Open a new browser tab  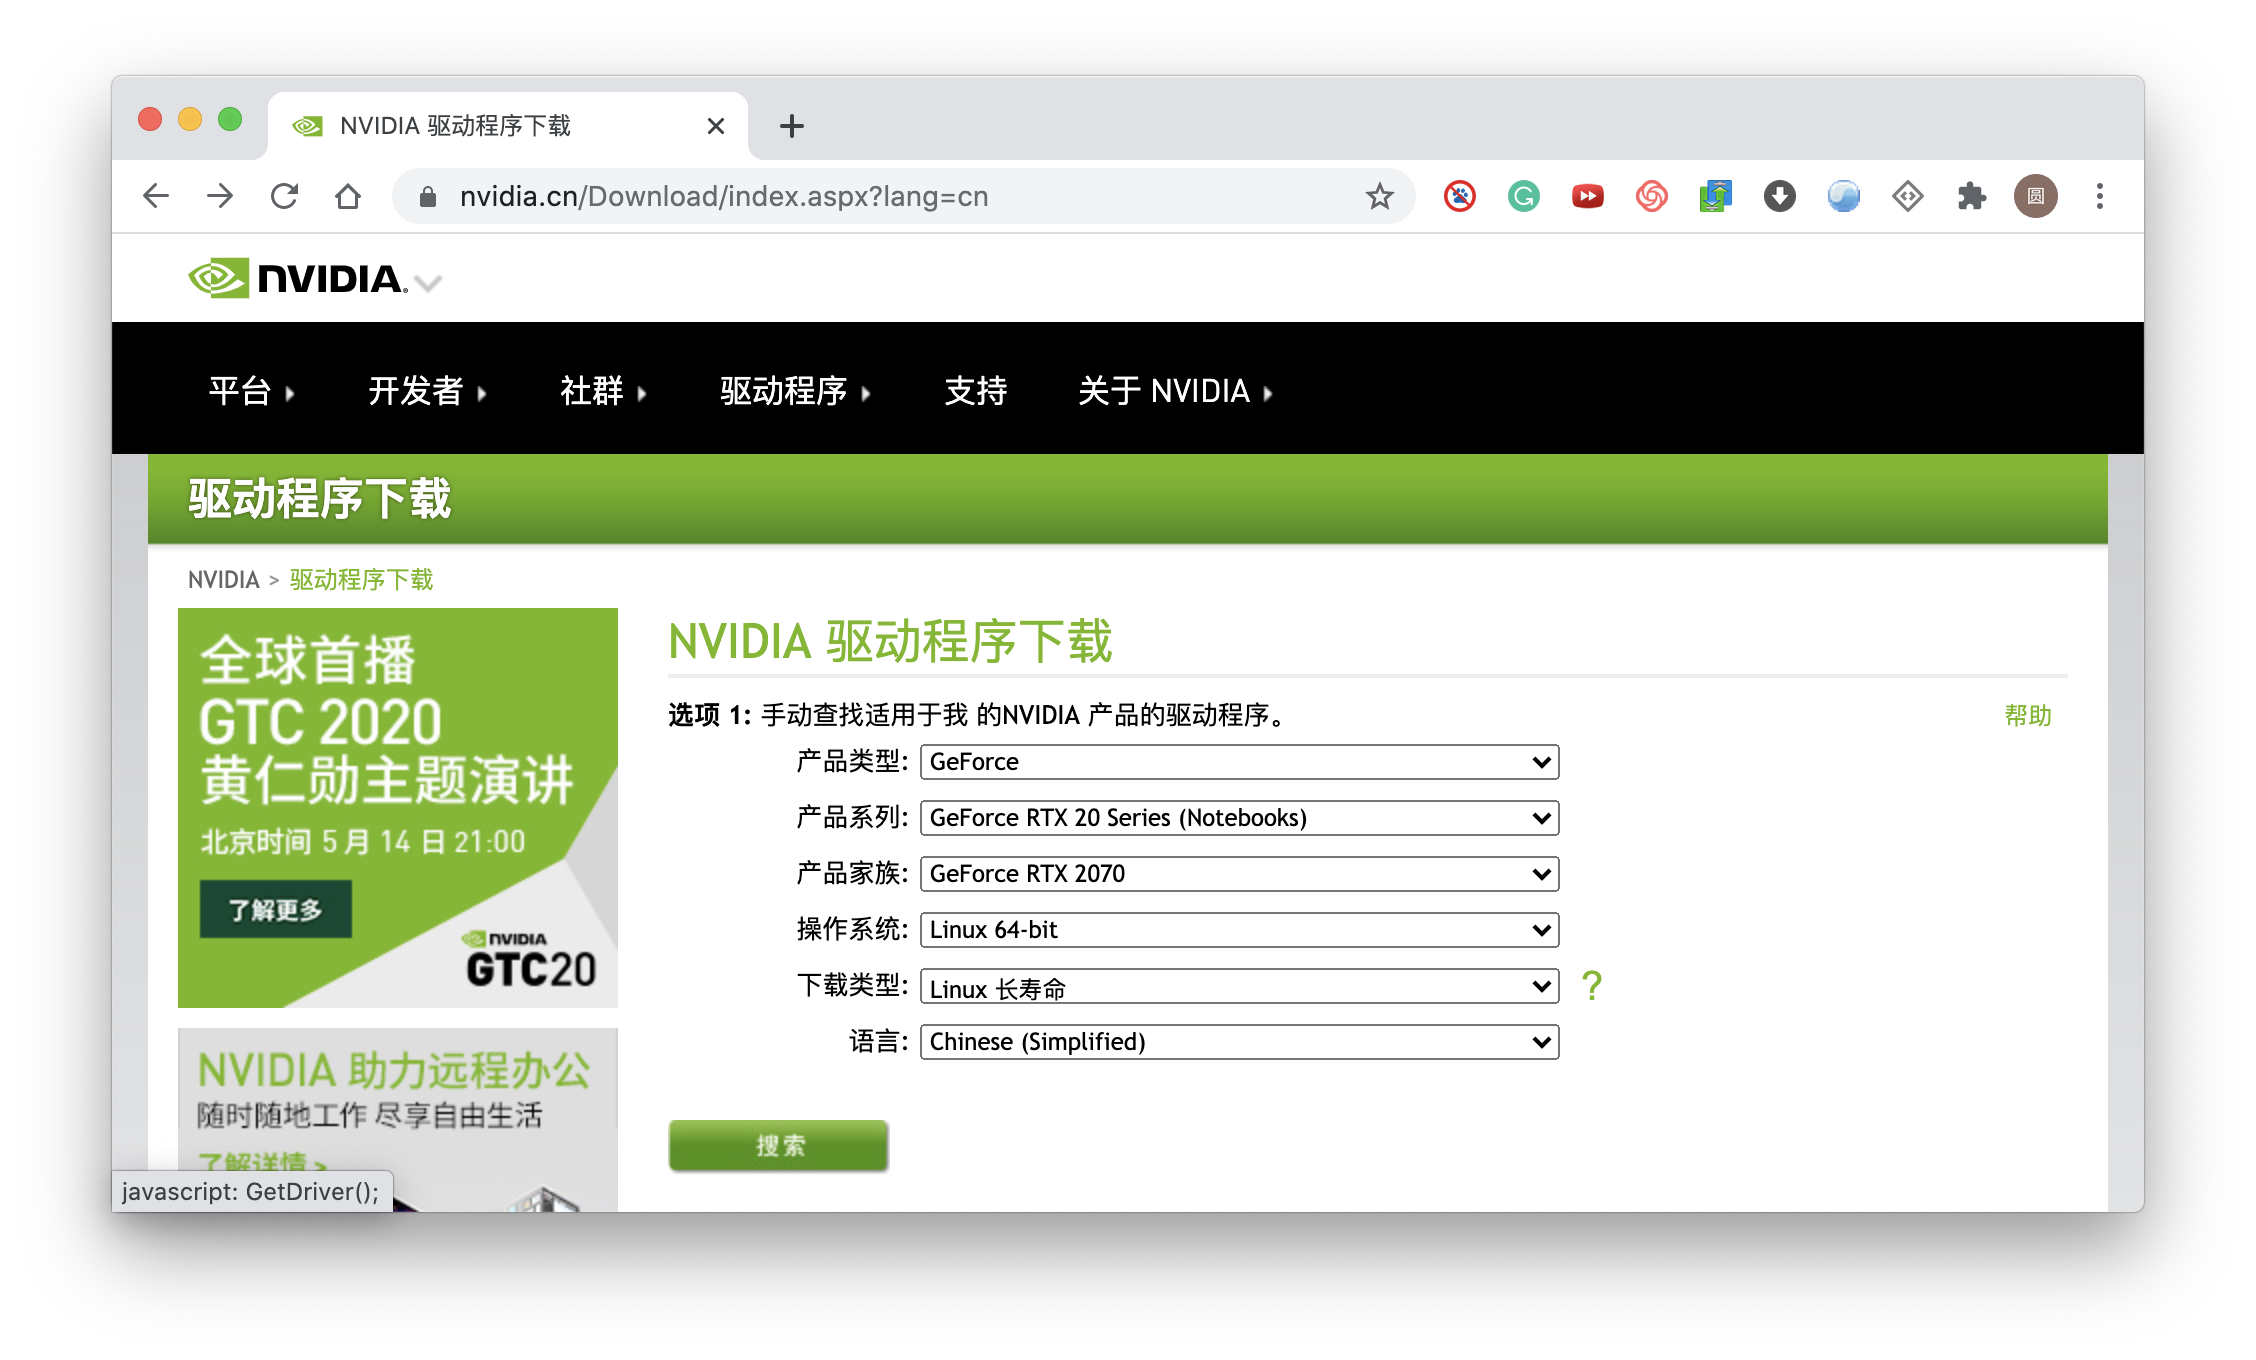(791, 126)
